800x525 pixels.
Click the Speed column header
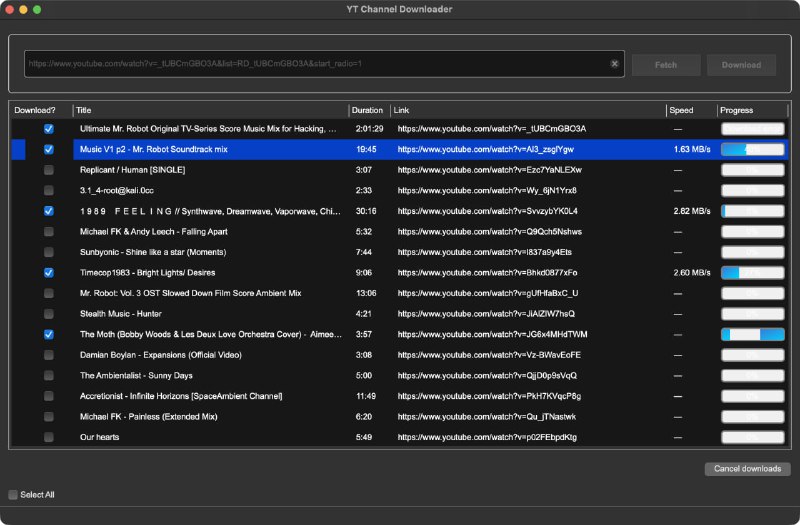click(x=691, y=110)
